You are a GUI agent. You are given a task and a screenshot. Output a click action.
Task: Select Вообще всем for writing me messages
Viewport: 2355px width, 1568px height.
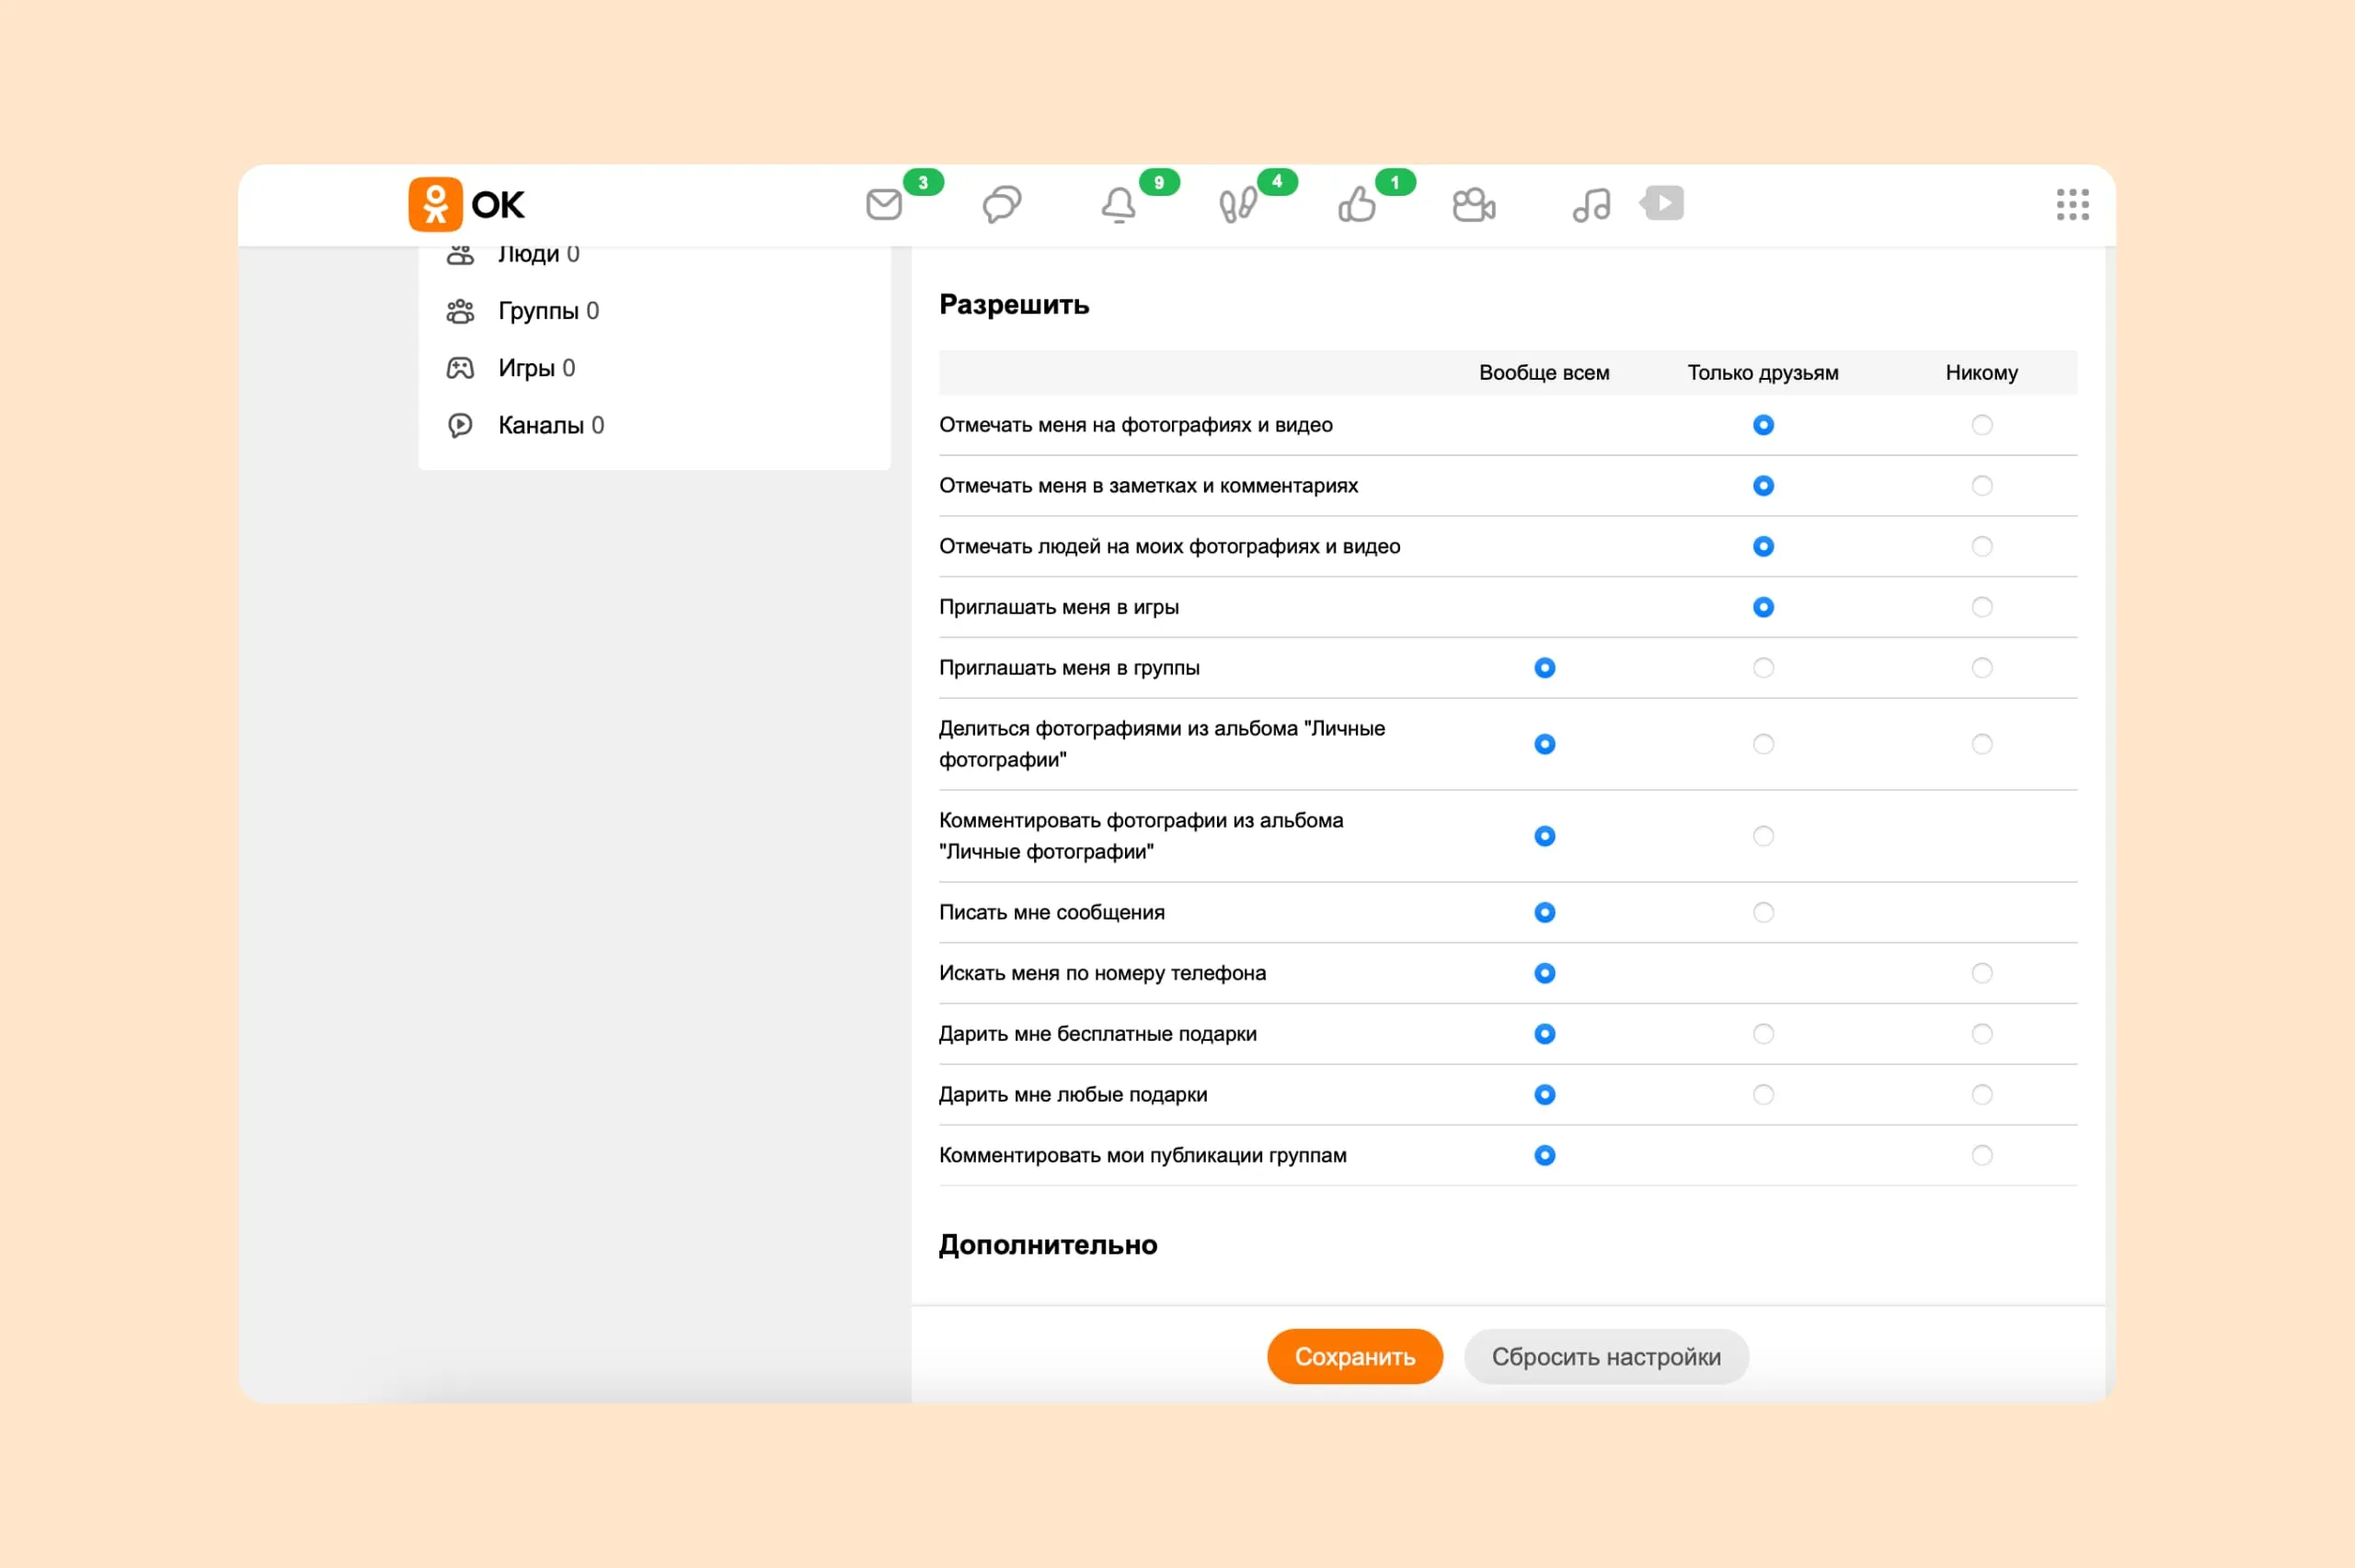(x=1544, y=912)
